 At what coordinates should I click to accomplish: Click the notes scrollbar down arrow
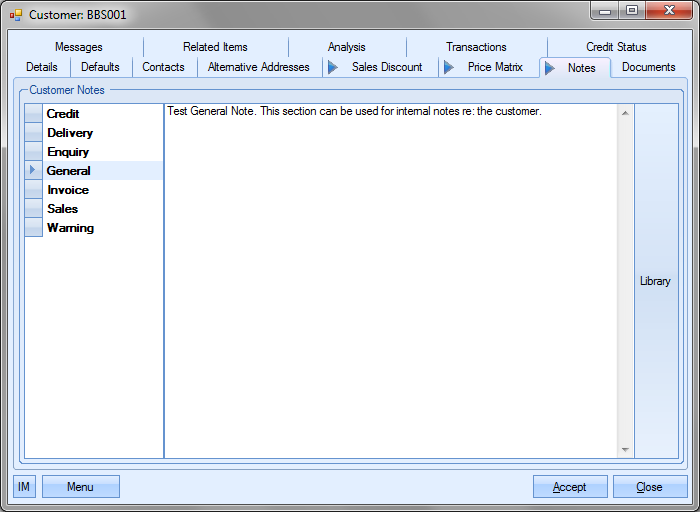pos(625,450)
